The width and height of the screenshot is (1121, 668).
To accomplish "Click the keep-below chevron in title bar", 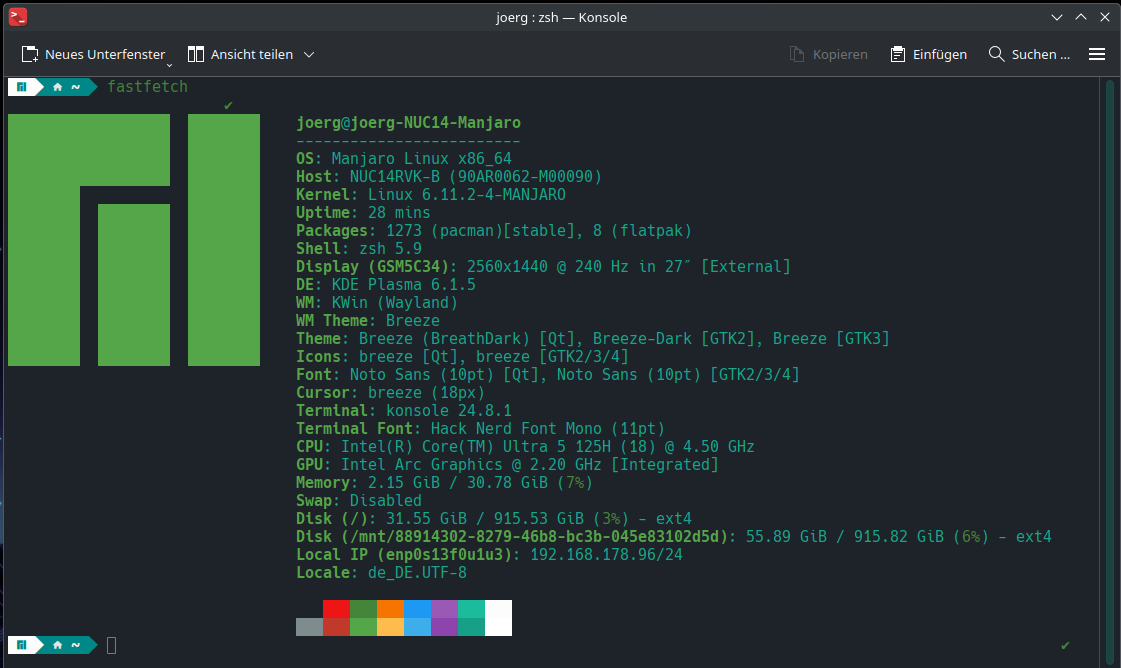I will click(x=1057, y=17).
